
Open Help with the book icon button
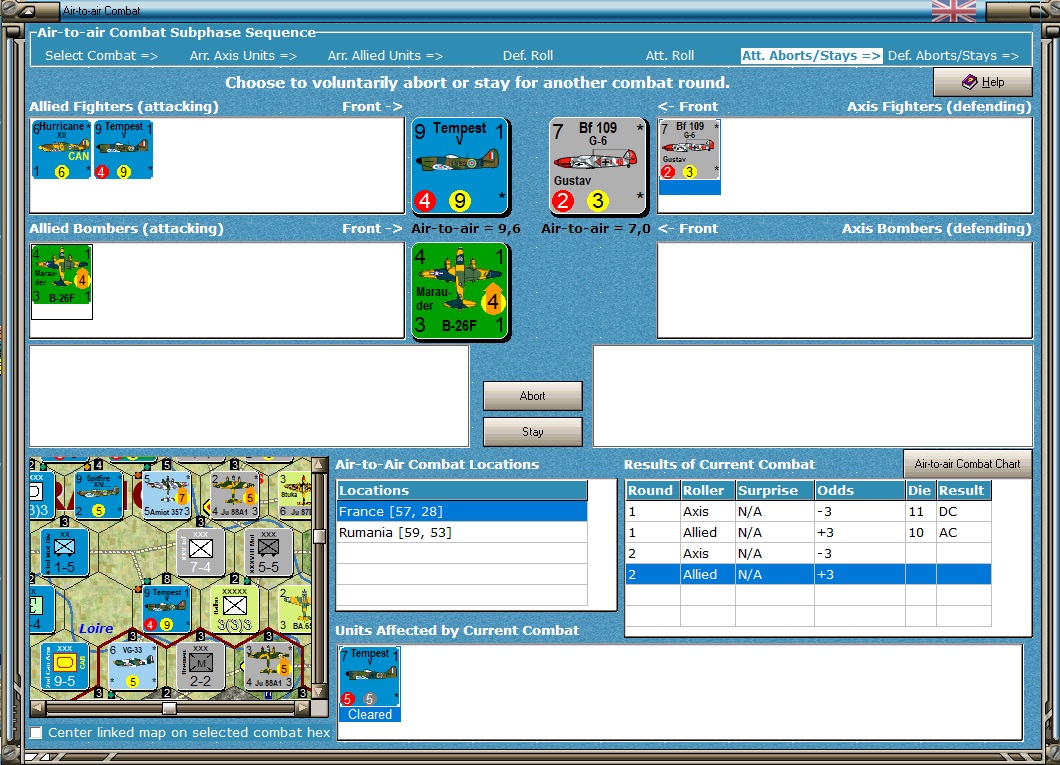[982, 82]
